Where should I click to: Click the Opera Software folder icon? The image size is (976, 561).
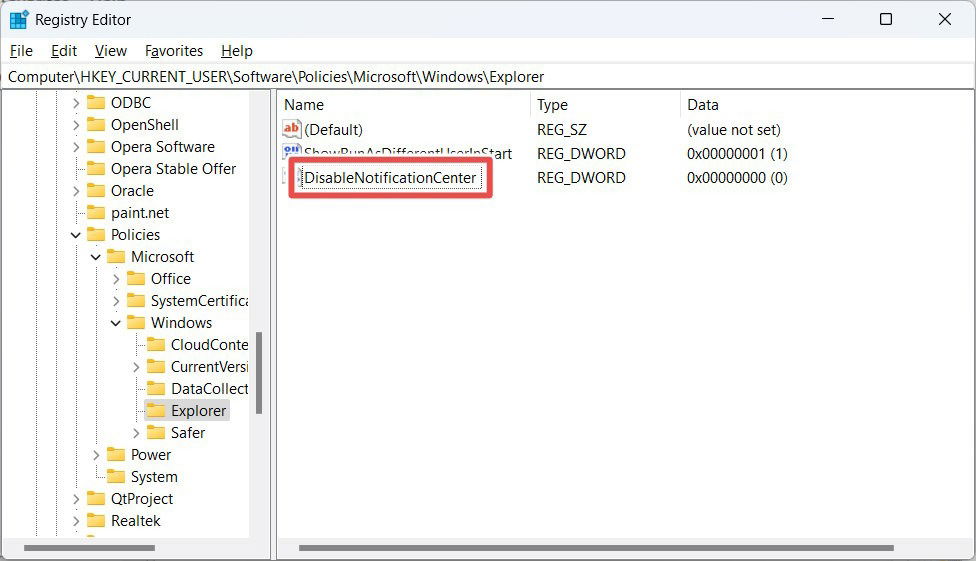(96, 147)
